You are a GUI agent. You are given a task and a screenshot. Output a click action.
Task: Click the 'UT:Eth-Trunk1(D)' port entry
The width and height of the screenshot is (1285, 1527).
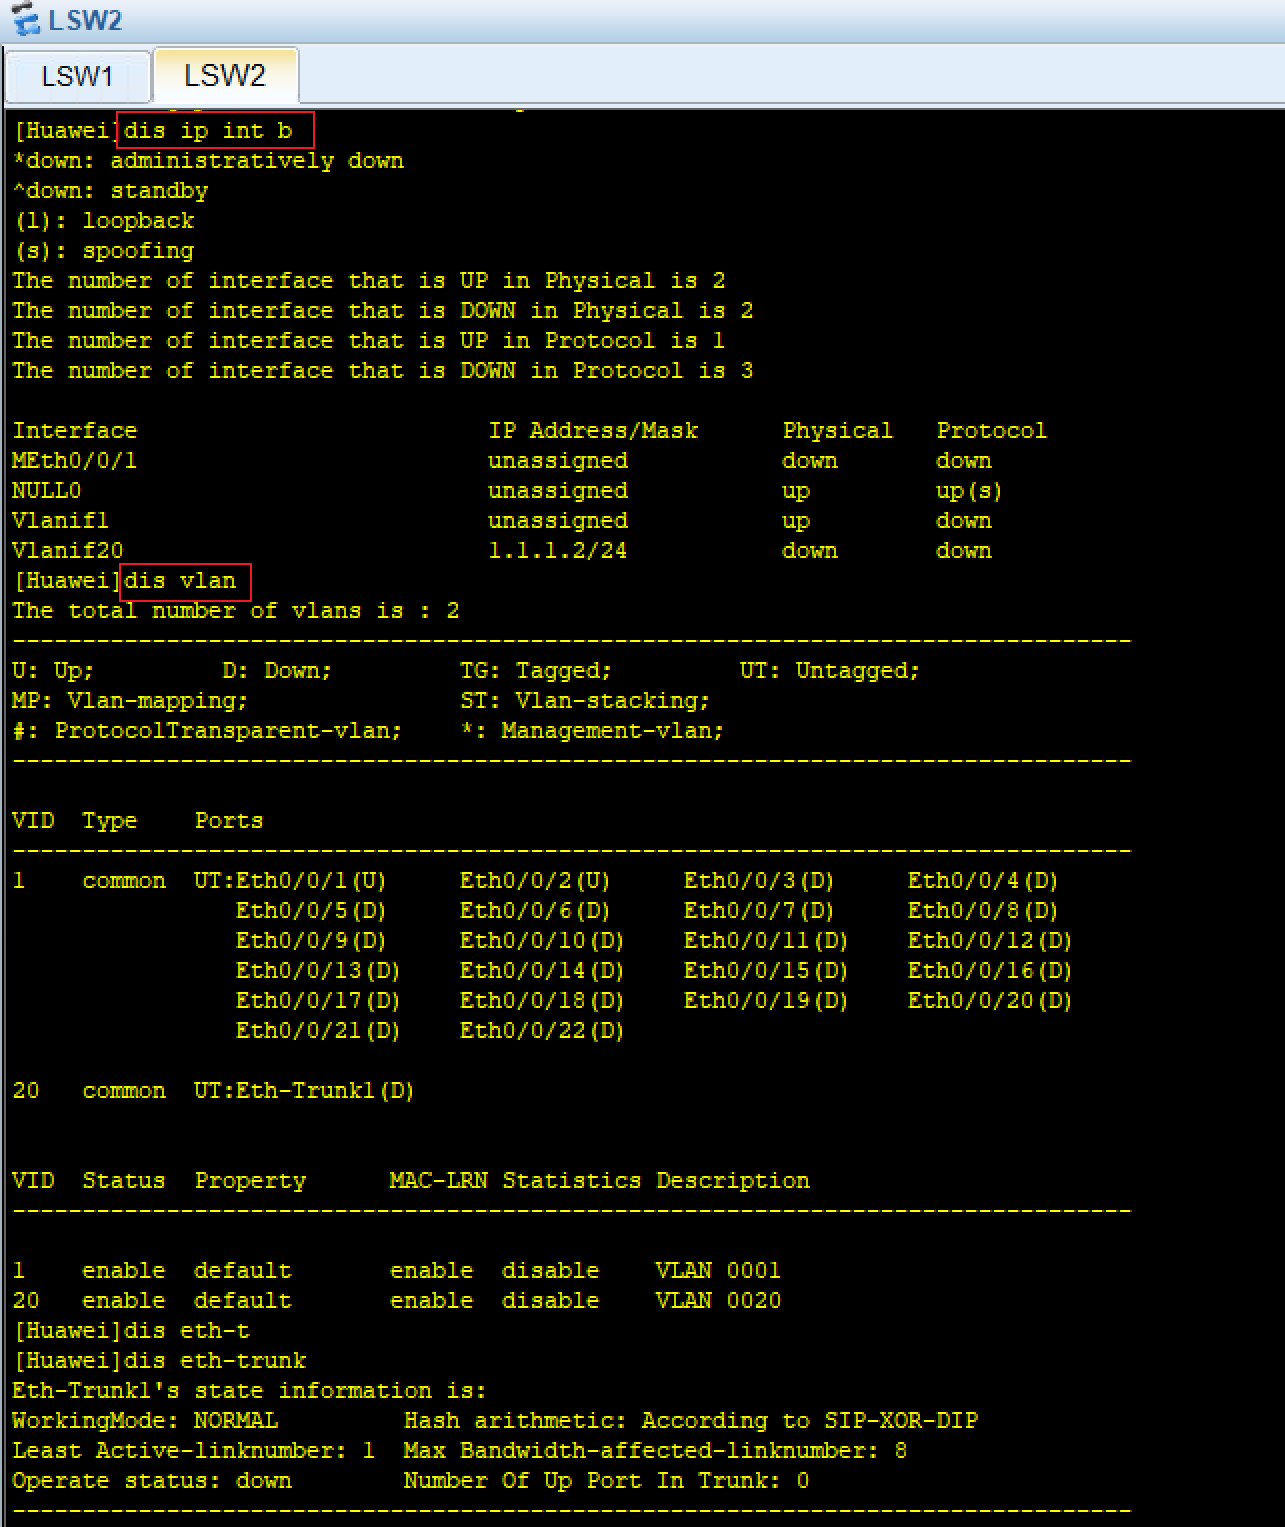tap(304, 1091)
